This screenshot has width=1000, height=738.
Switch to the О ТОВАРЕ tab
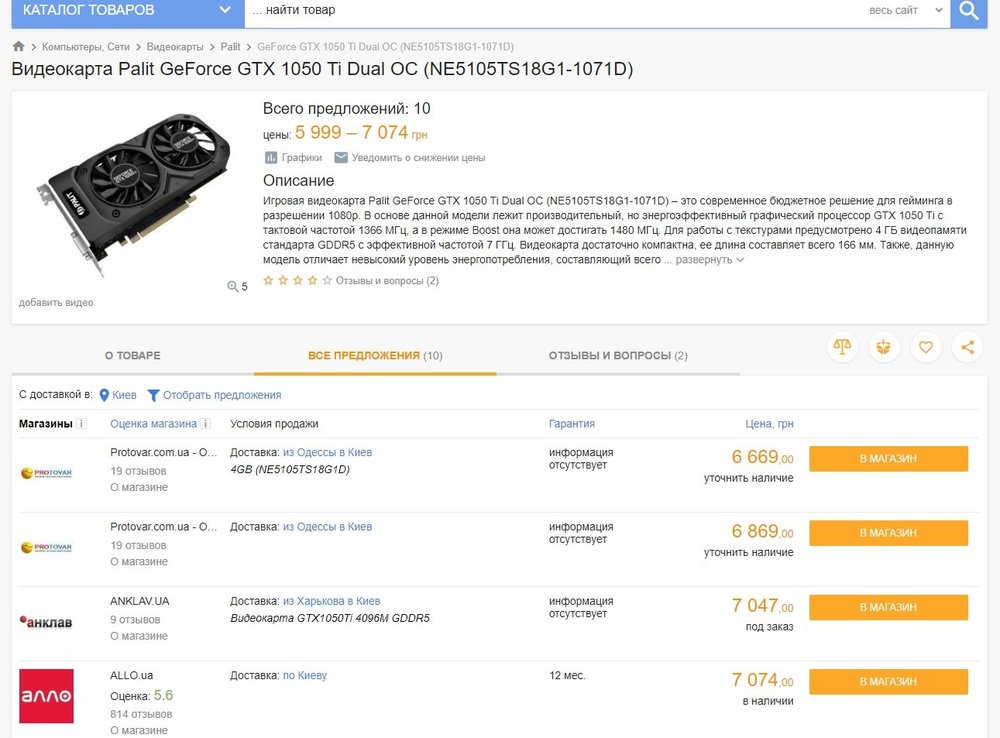(x=132, y=356)
